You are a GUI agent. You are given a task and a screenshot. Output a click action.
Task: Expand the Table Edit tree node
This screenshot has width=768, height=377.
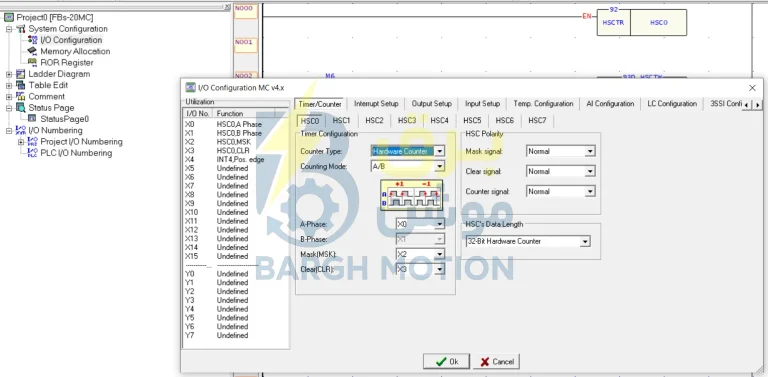coord(9,86)
